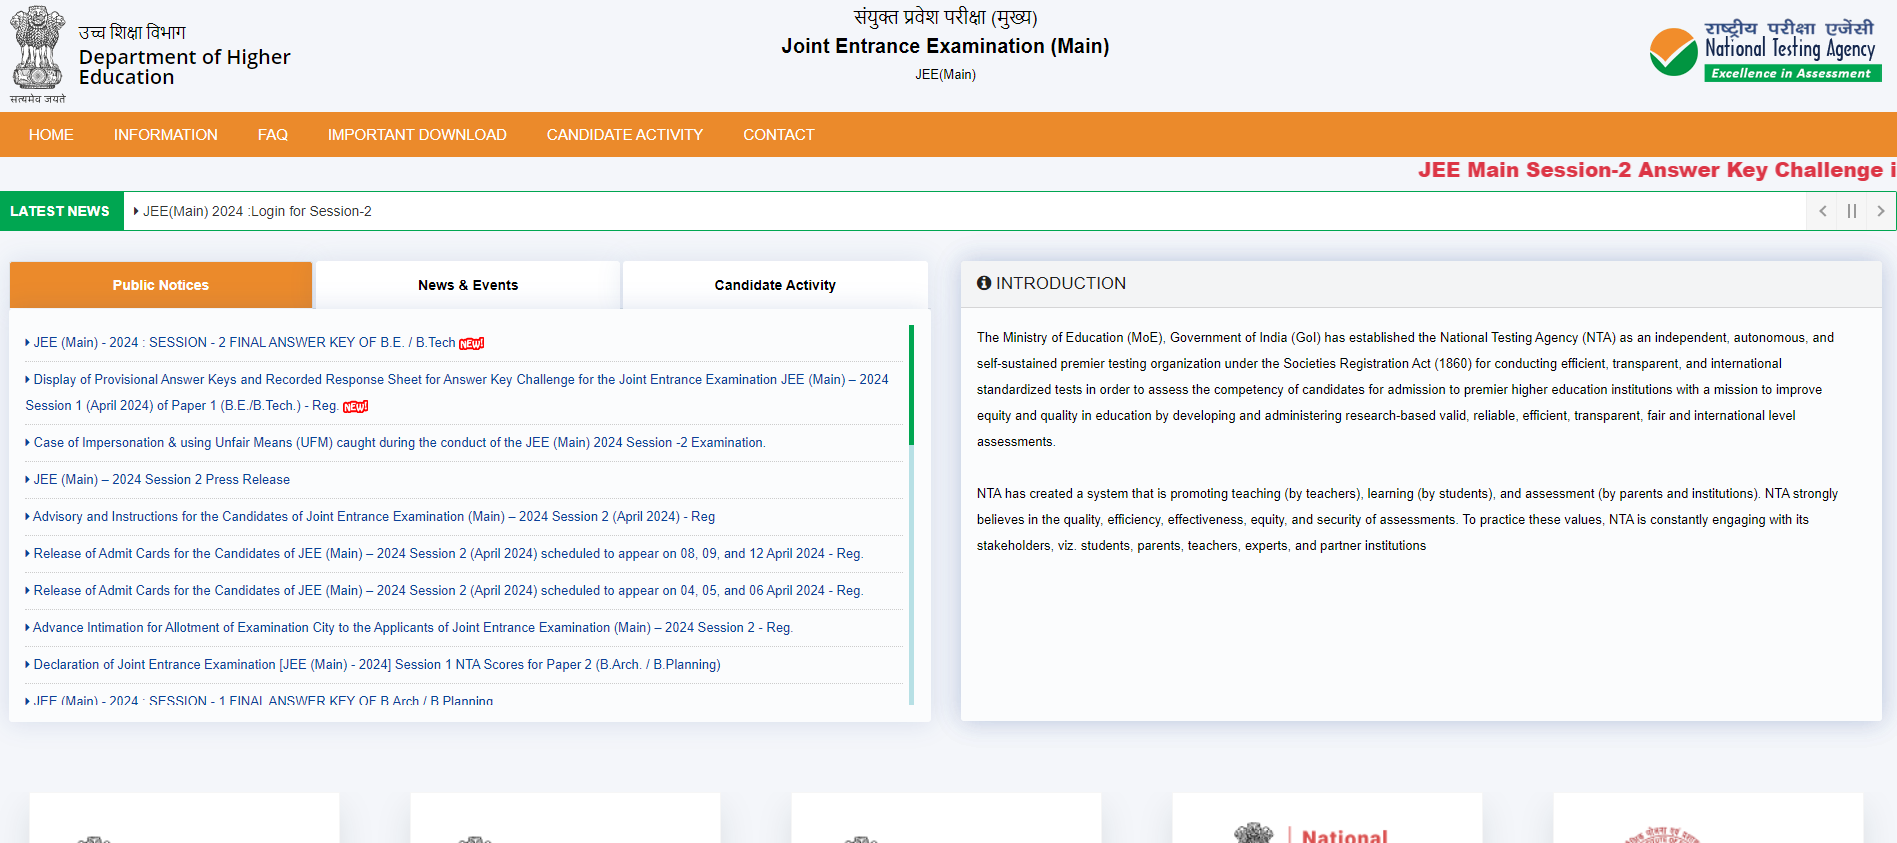Viewport: 1897px width, 843px height.
Task: Click the NEW badge on Provisional Answer Keys notice
Action: tap(355, 406)
